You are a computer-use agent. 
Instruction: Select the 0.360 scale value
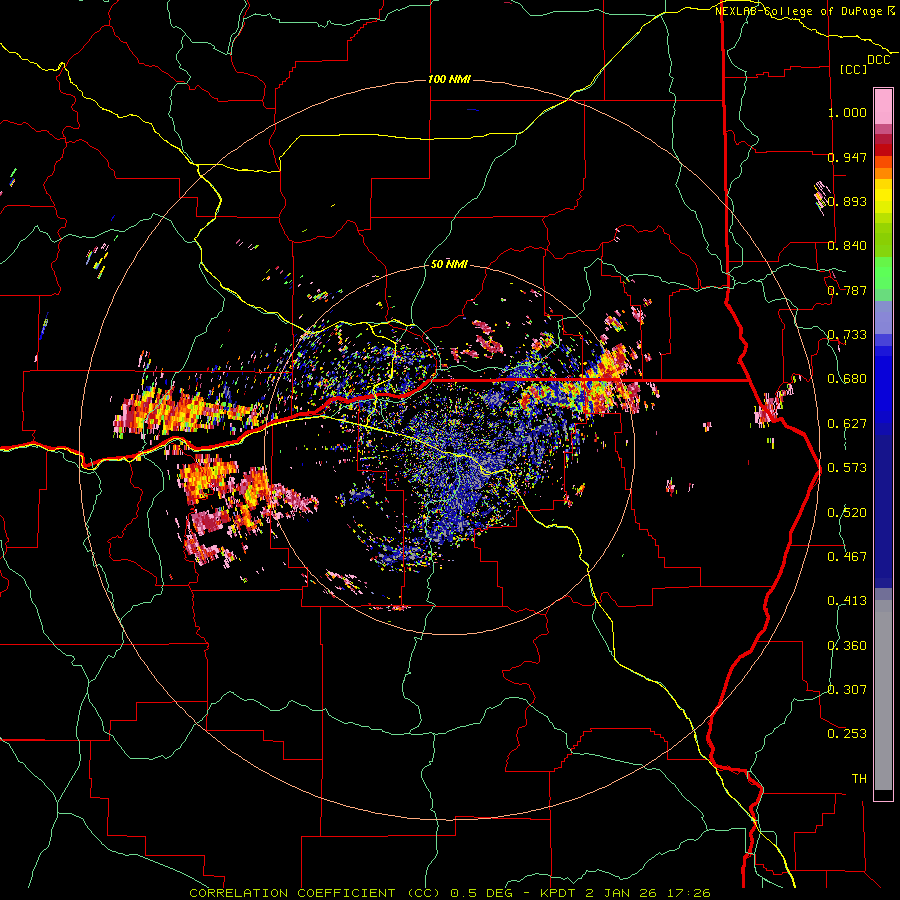pyautogui.click(x=847, y=646)
